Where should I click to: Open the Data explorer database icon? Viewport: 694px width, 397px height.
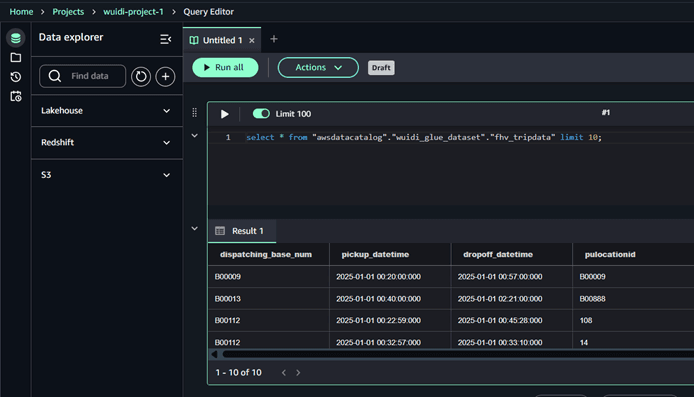coord(15,38)
